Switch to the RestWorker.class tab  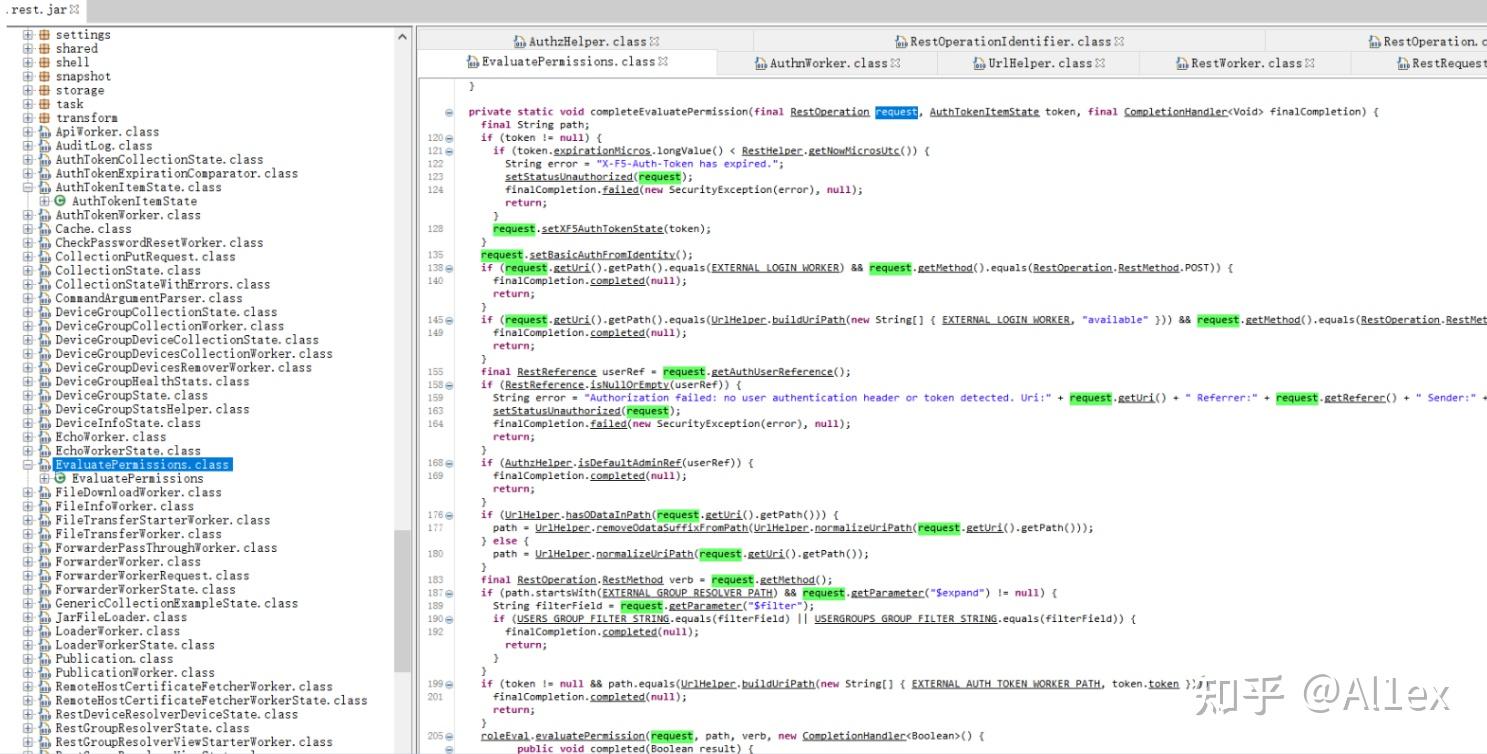coord(1246,63)
